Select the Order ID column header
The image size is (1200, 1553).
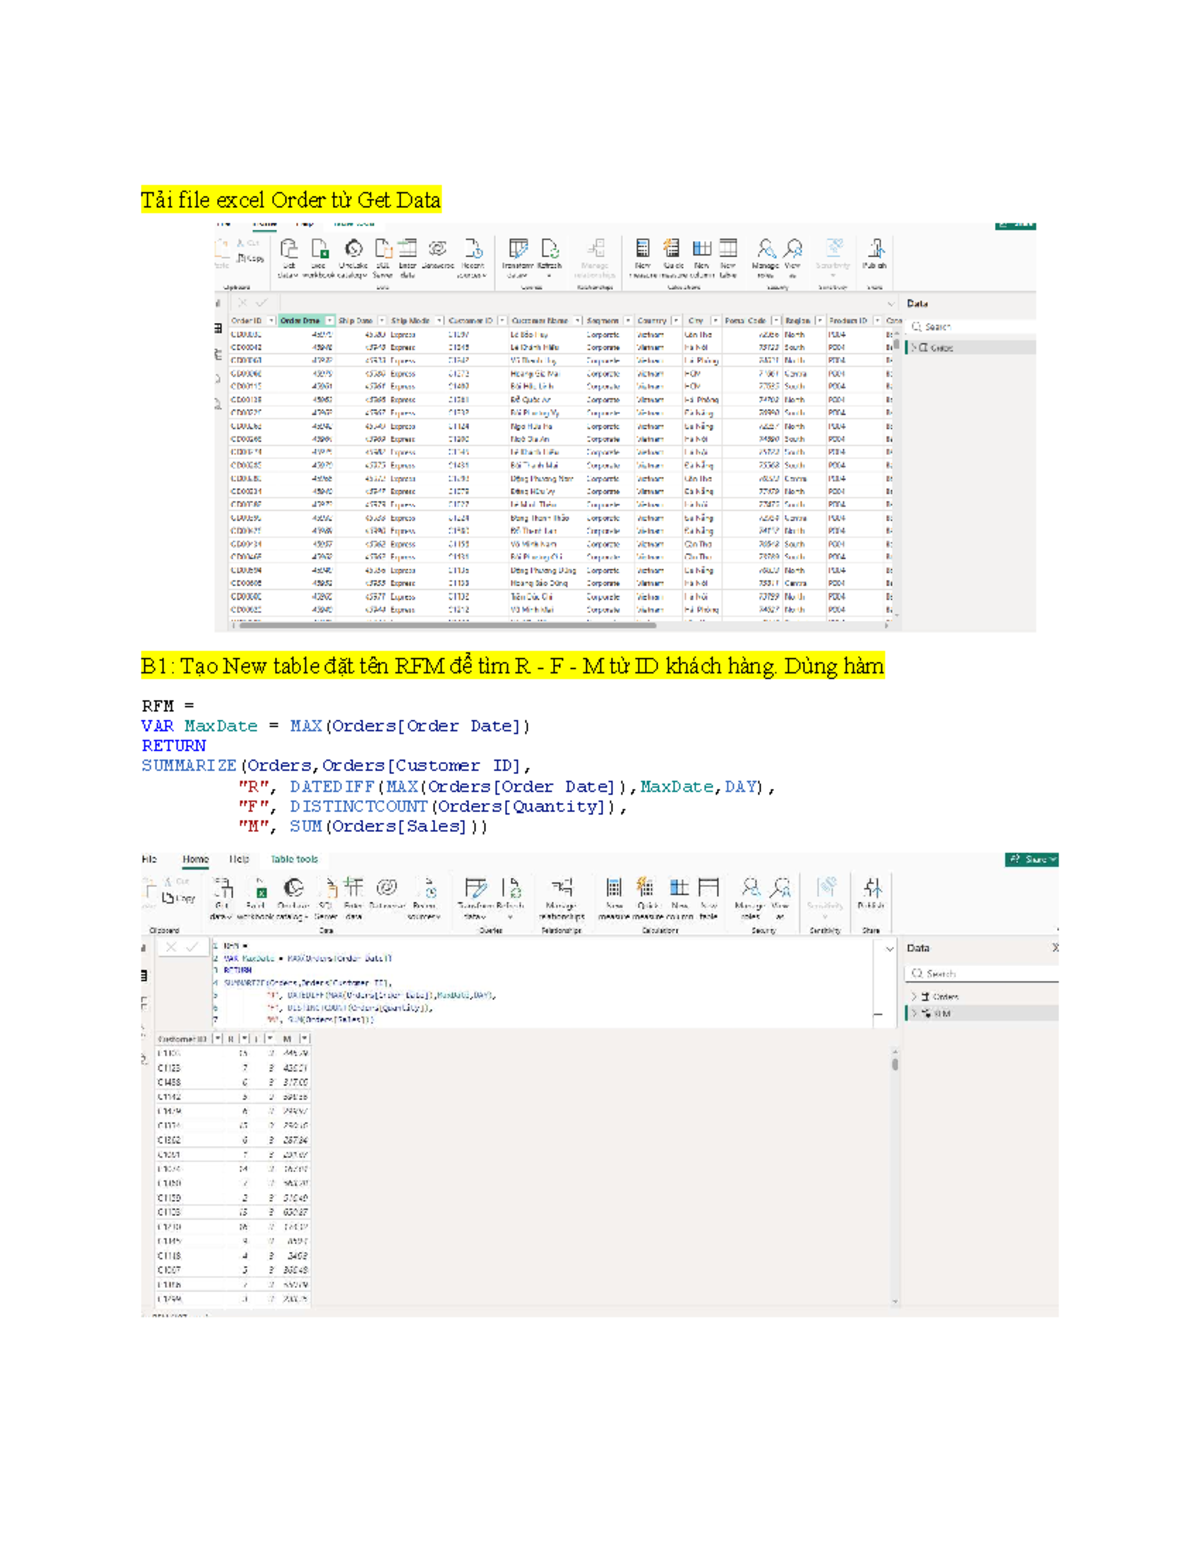click(251, 321)
